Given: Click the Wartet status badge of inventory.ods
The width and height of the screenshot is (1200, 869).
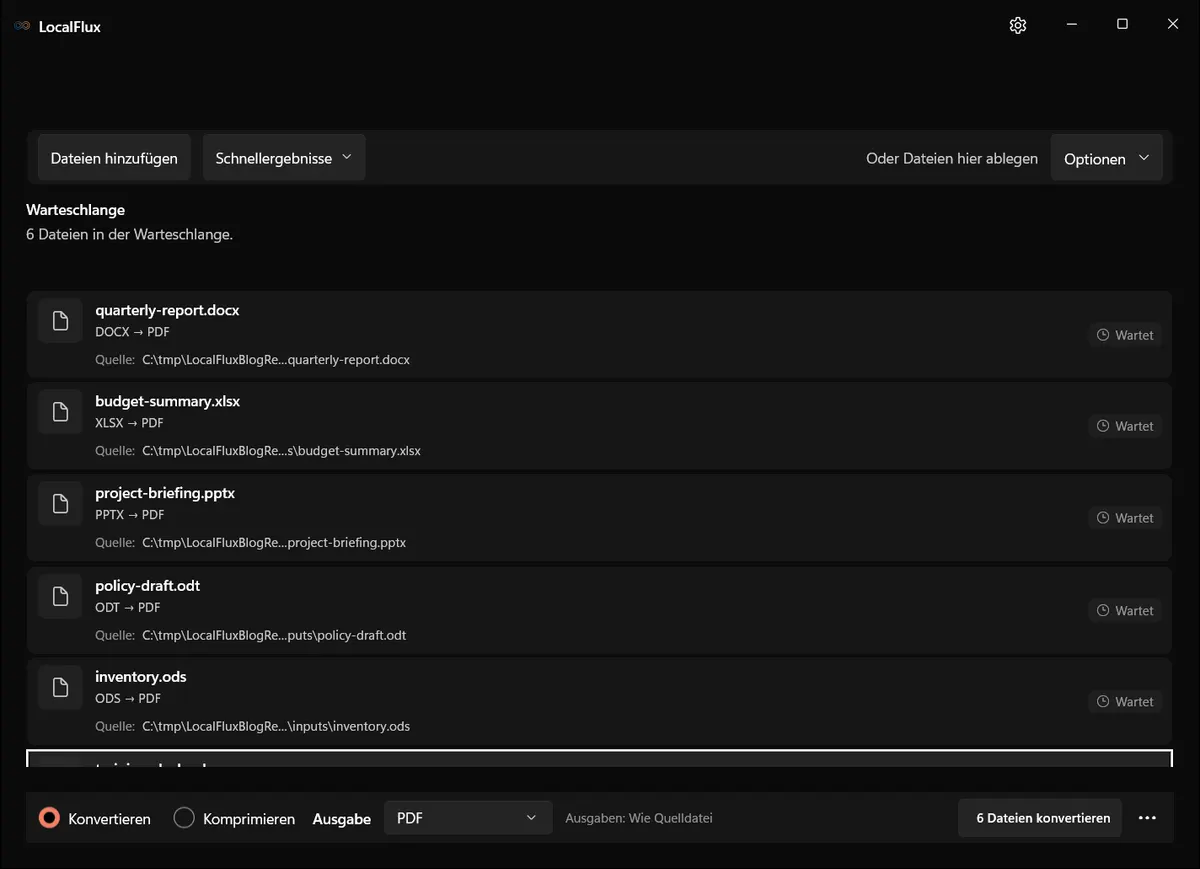Looking at the screenshot, I should click(x=1125, y=702).
